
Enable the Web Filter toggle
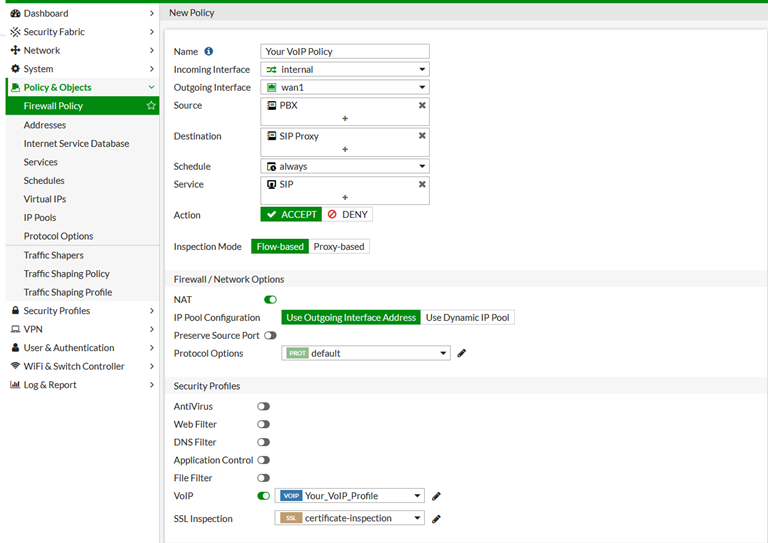[x=263, y=425]
